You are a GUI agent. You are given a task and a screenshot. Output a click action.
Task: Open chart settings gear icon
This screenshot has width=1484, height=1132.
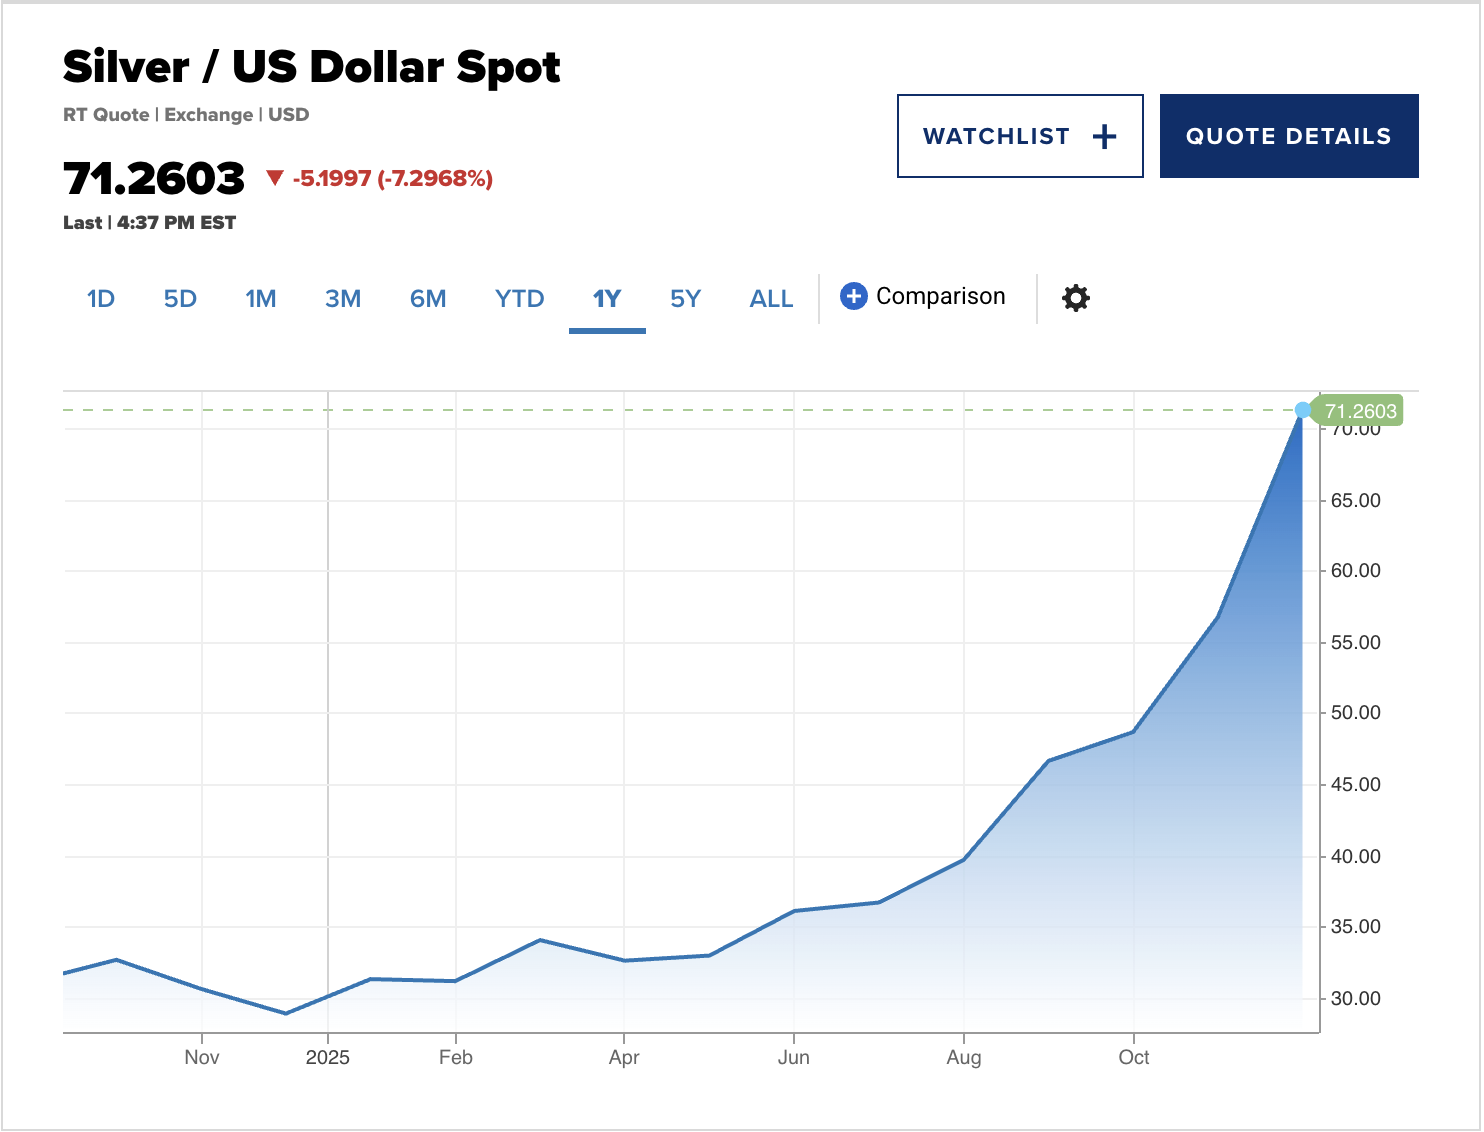point(1075,298)
